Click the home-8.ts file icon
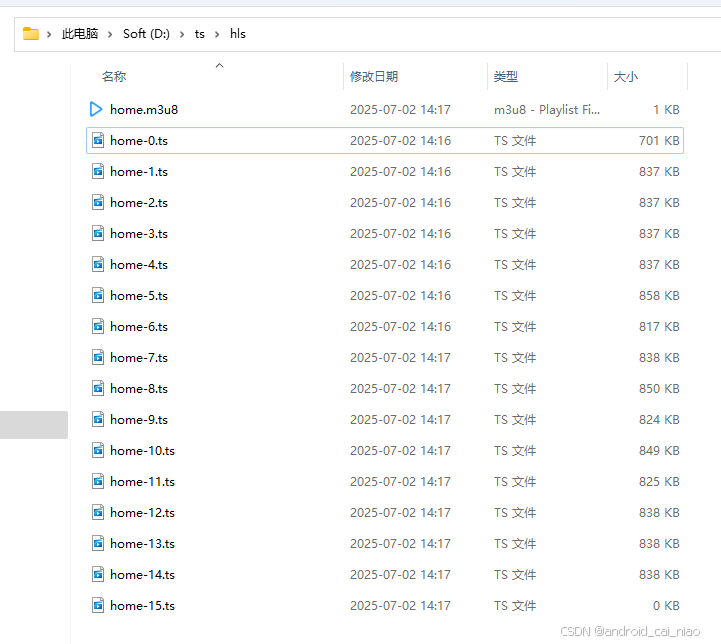 point(98,388)
